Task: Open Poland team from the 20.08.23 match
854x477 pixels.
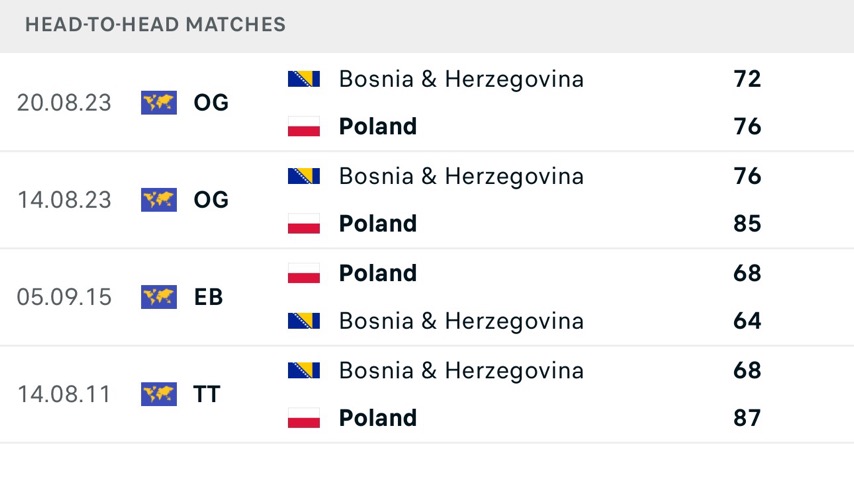Action: (378, 126)
